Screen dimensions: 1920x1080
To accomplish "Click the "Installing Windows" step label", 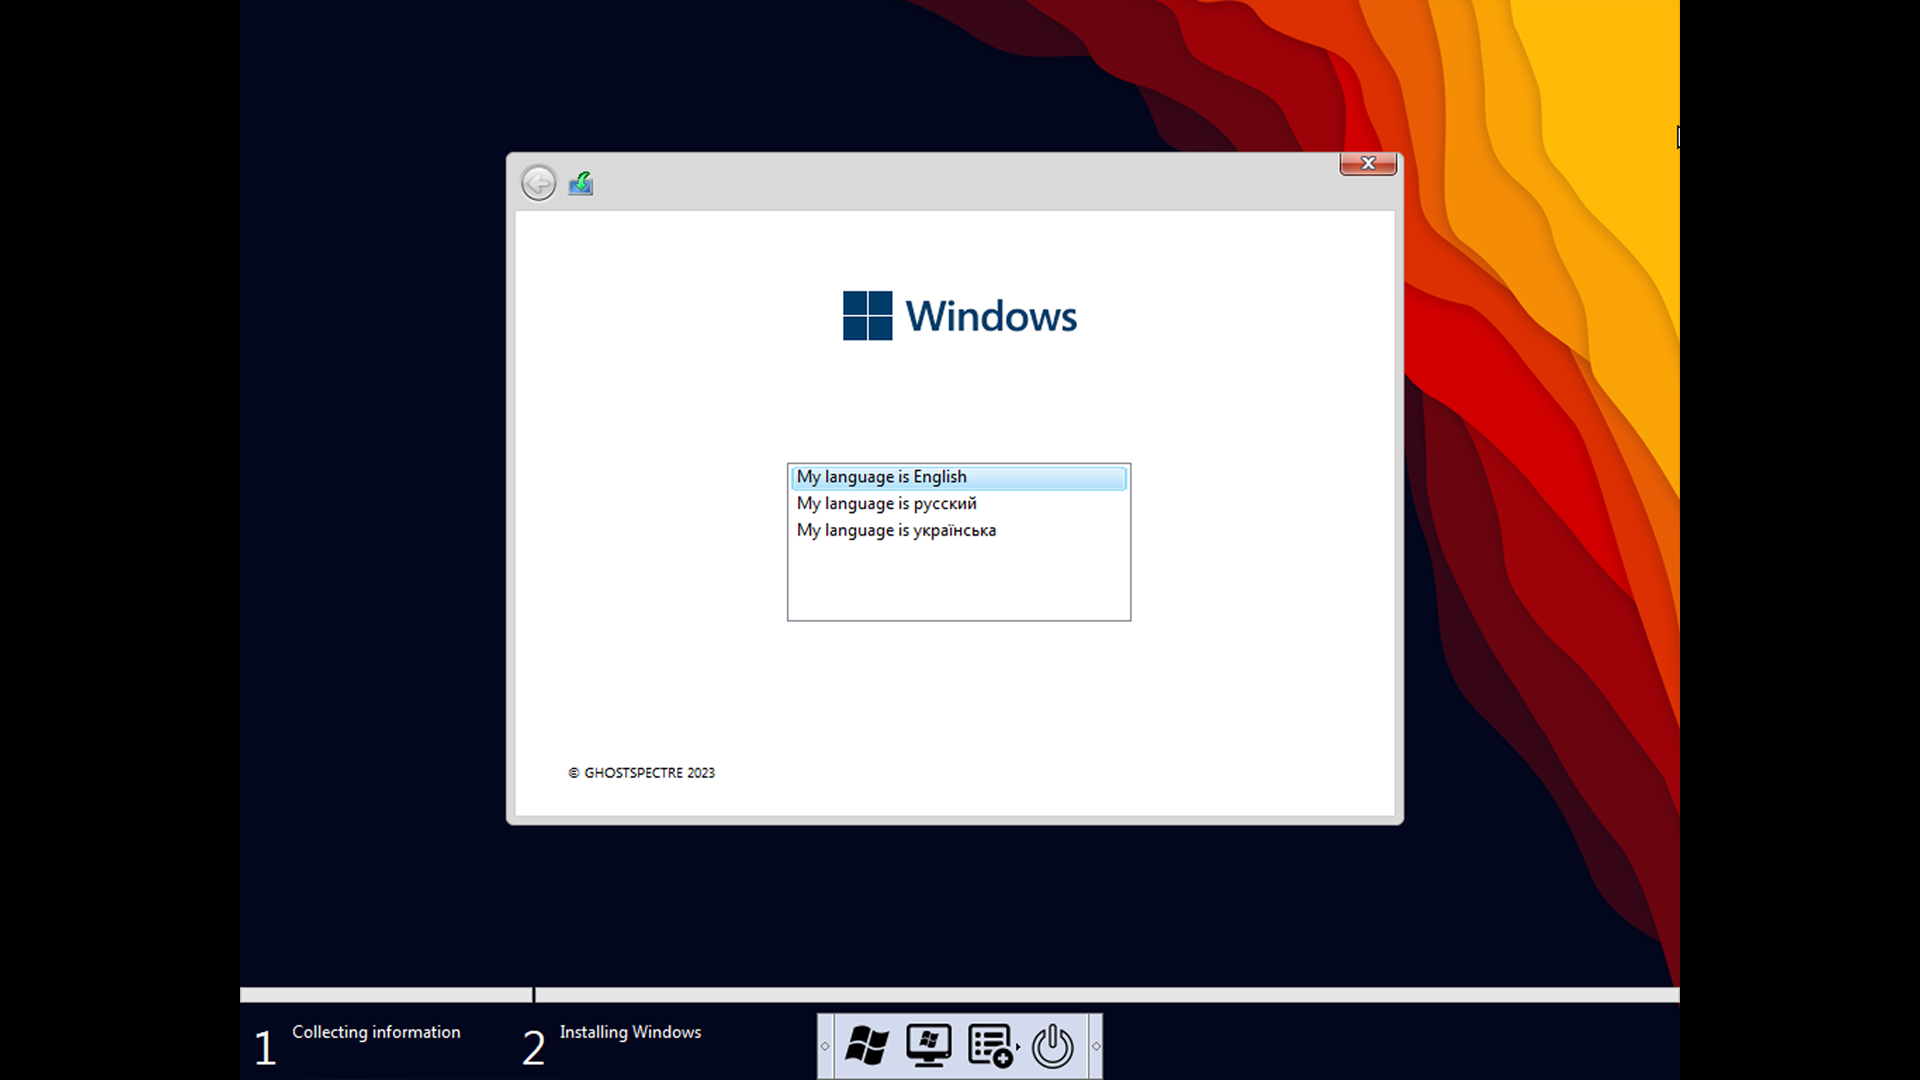I will [x=630, y=1032].
